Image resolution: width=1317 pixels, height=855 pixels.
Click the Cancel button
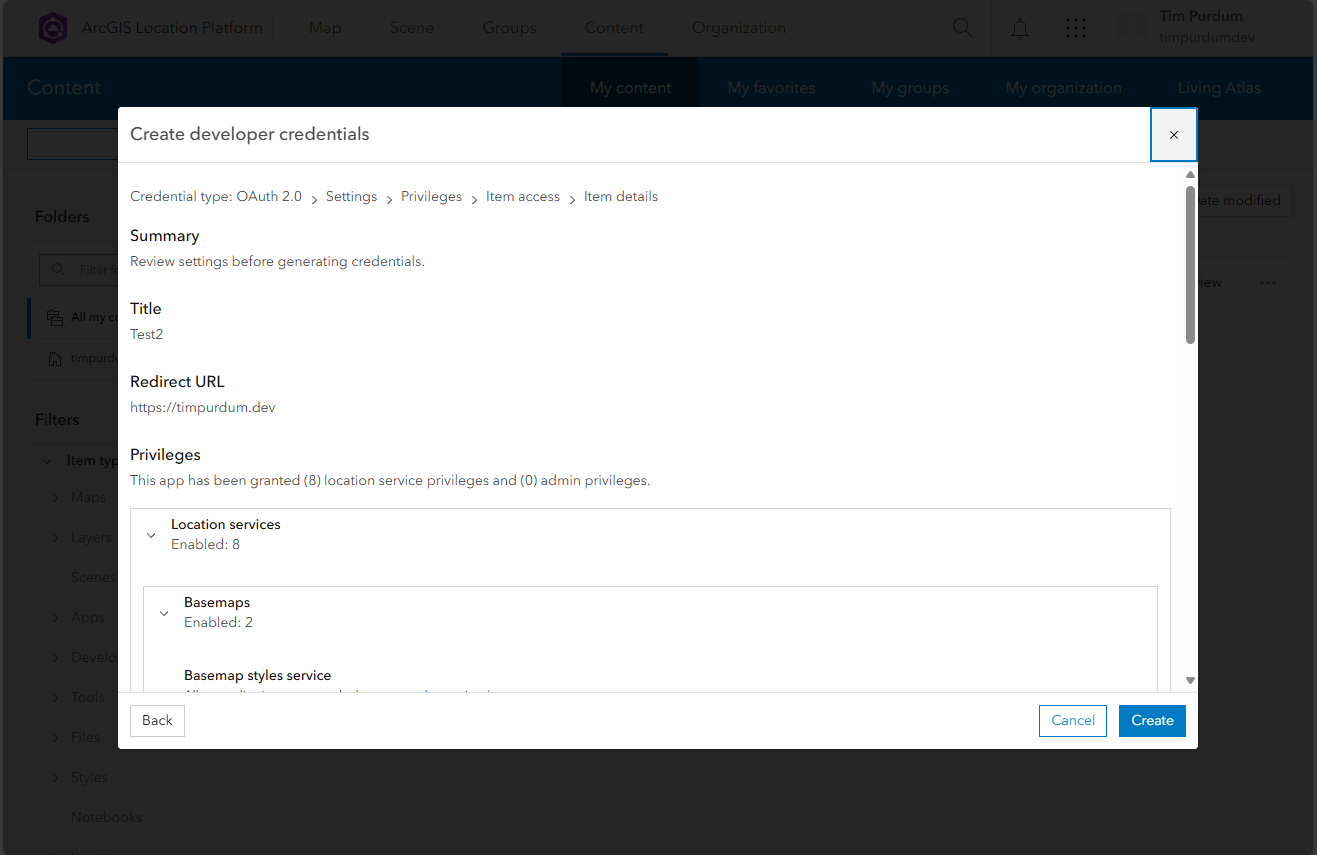click(1073, 720)
